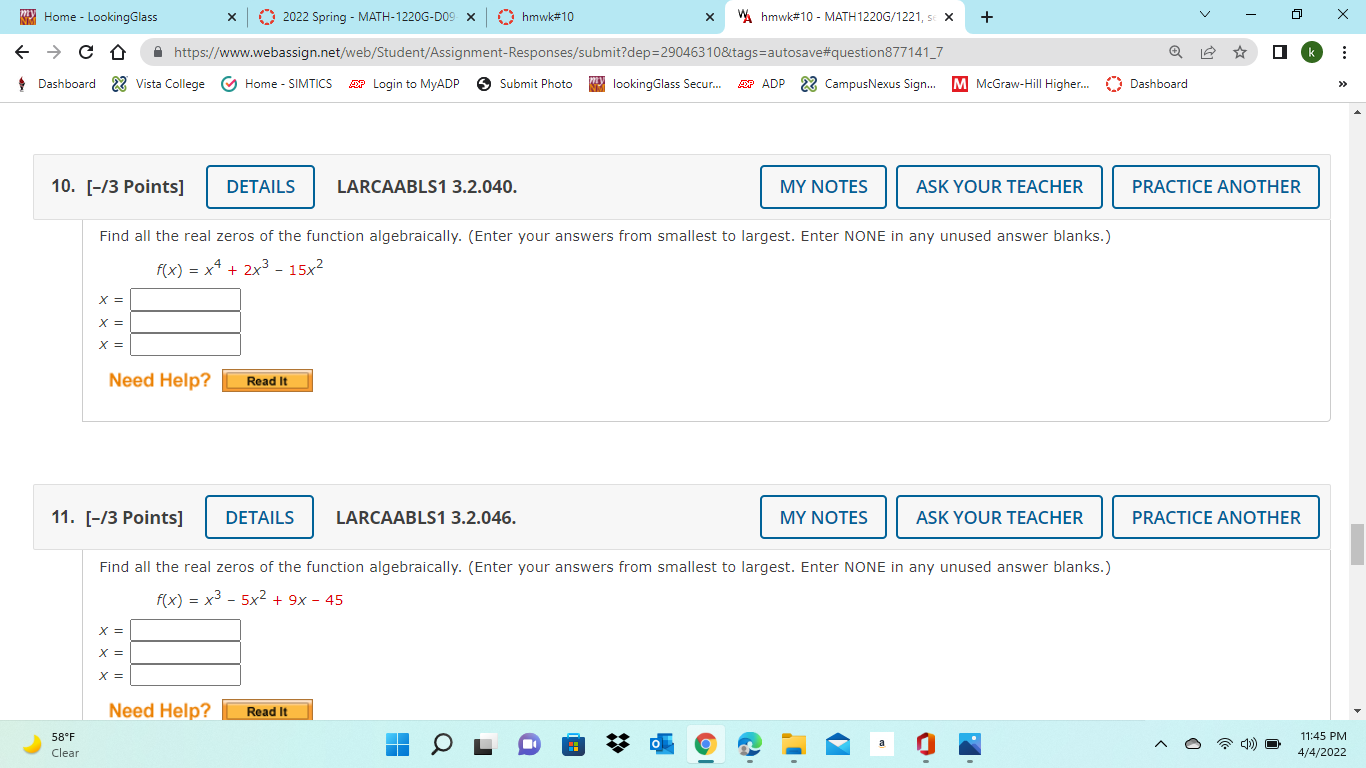Open the browser home page

coord(117,52)
